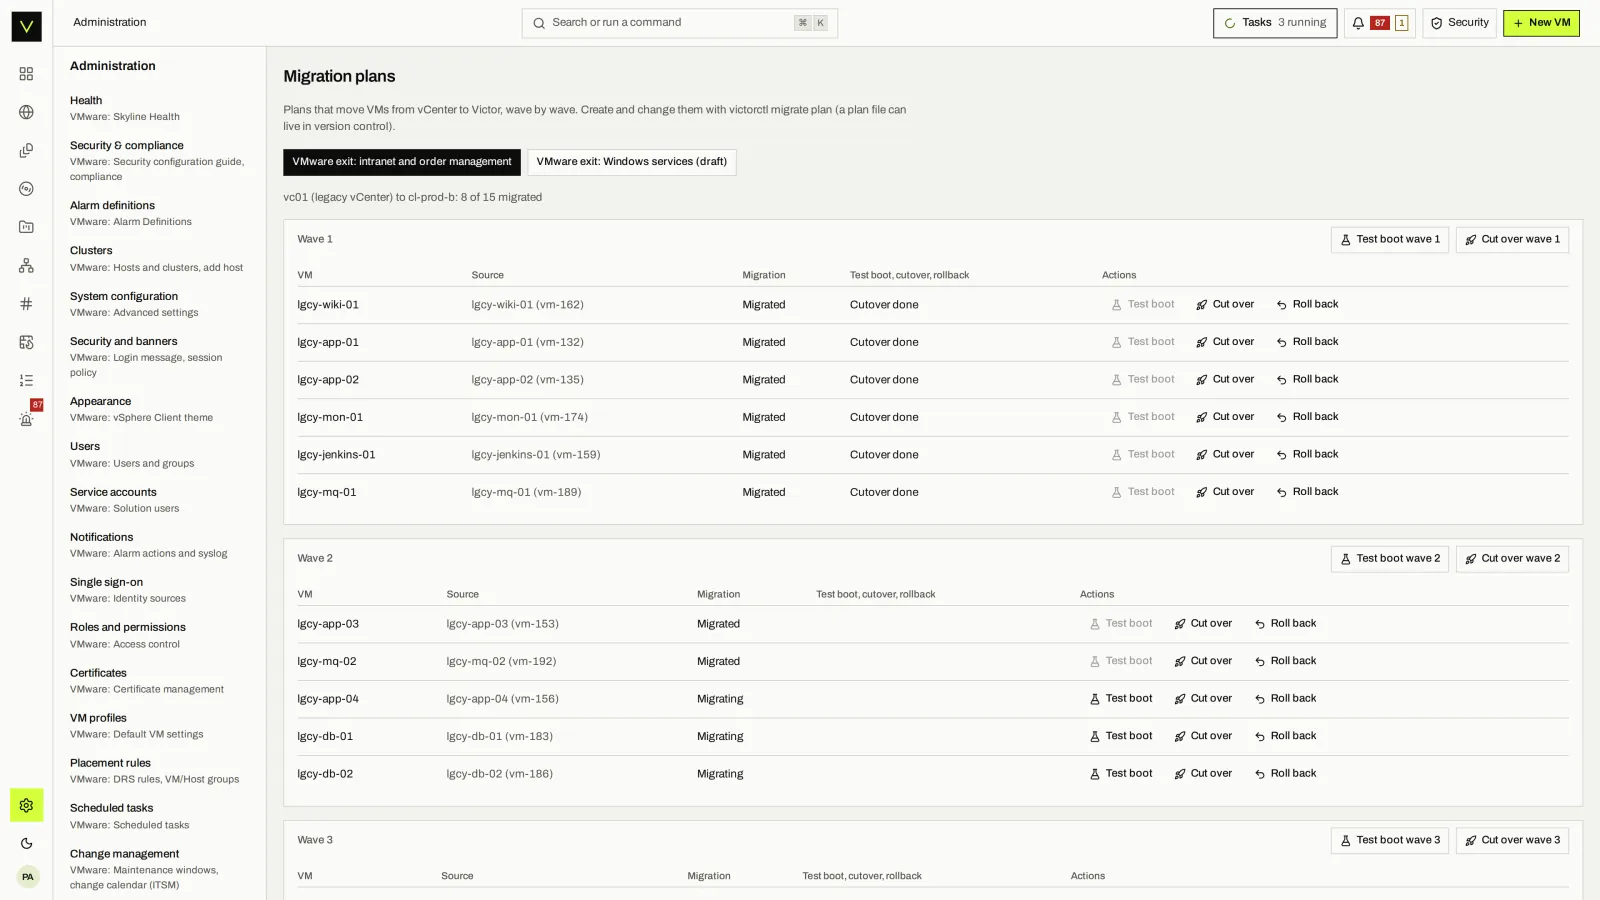
Task: Open the PA user avatar
Action: pyautogui.click(x=27, y=877)
